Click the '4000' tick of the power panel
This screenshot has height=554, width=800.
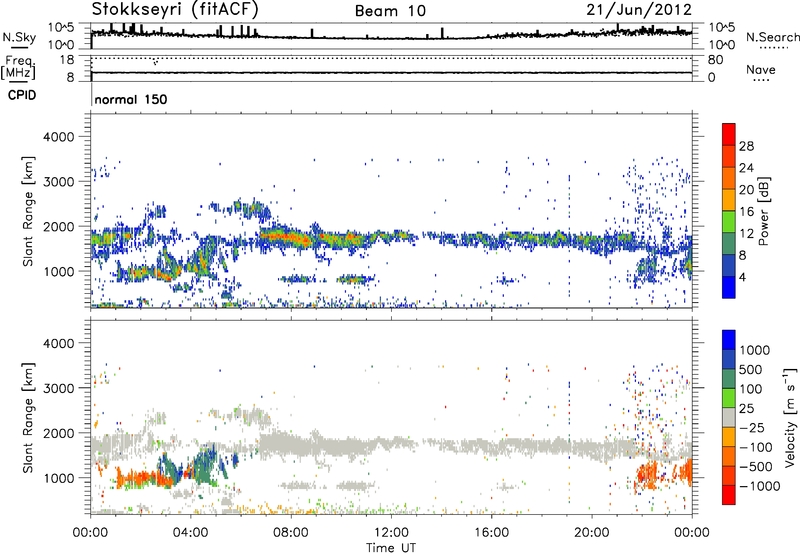58,137
